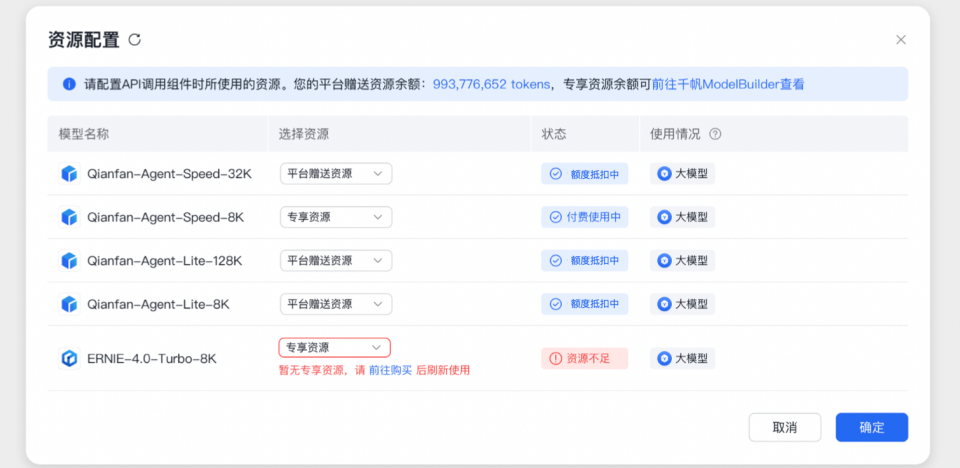Viewport: 960px width, 468px height.
Task: Click the 993,776,652 tokens balance link
Action: pos(491,84)
